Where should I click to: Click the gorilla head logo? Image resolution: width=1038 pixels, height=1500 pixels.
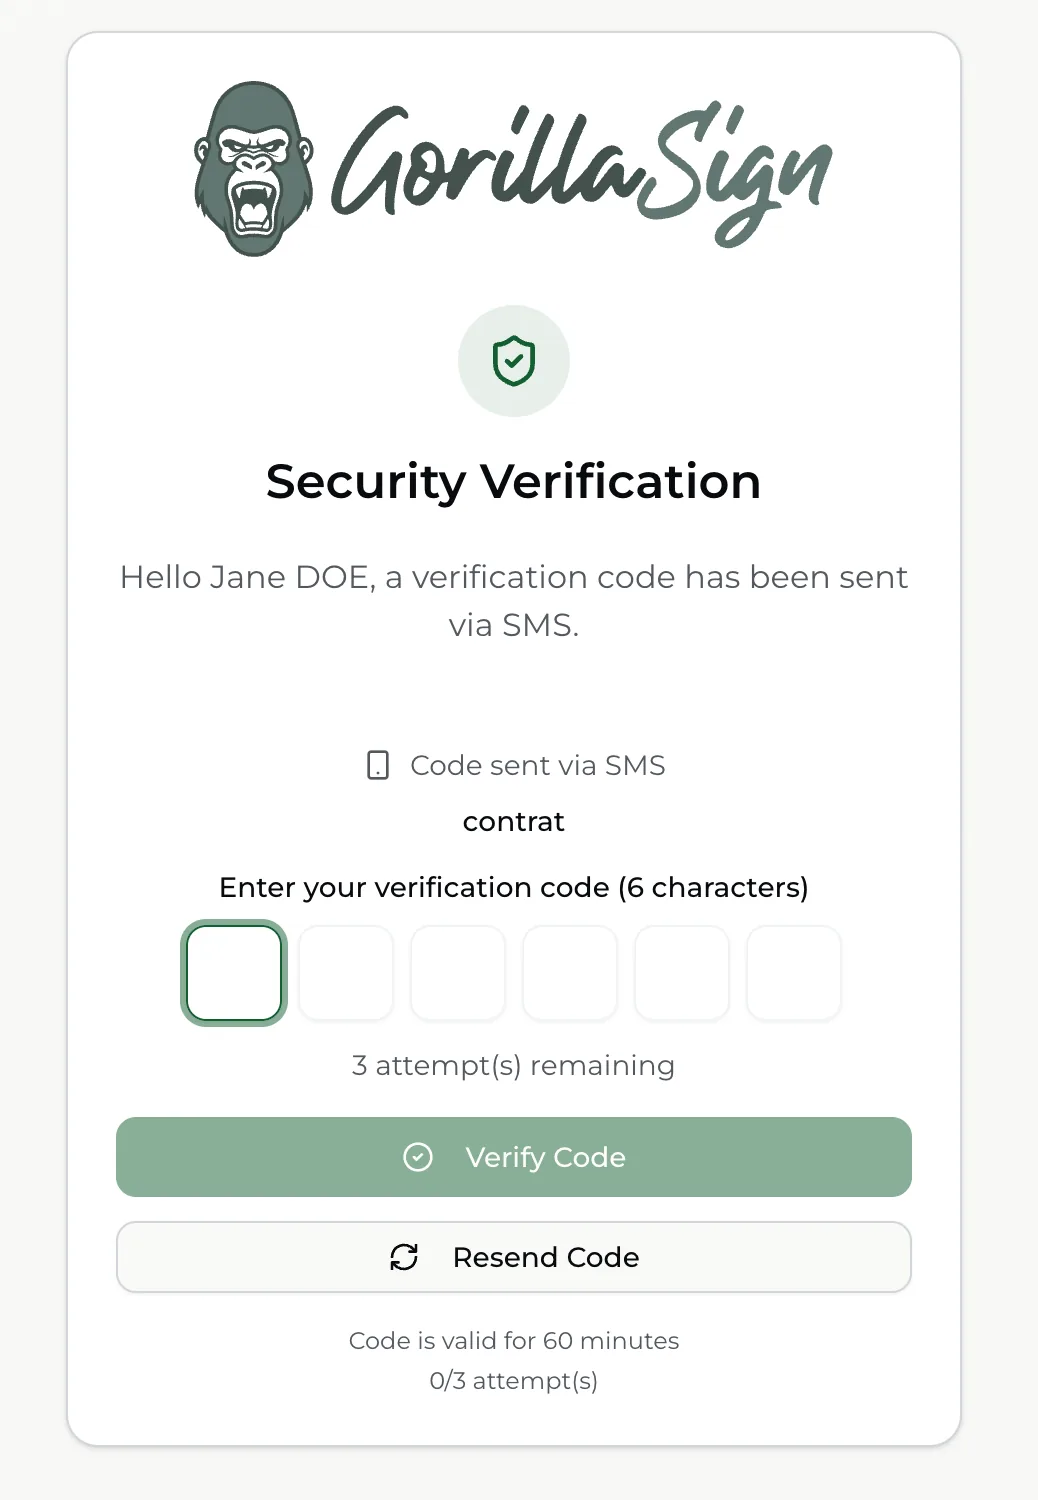point(253,169)
